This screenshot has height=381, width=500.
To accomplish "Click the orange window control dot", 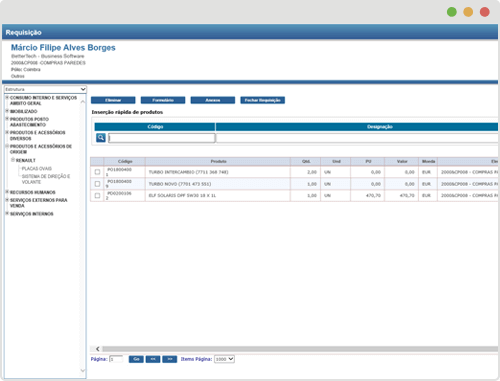I will (468, 12).
